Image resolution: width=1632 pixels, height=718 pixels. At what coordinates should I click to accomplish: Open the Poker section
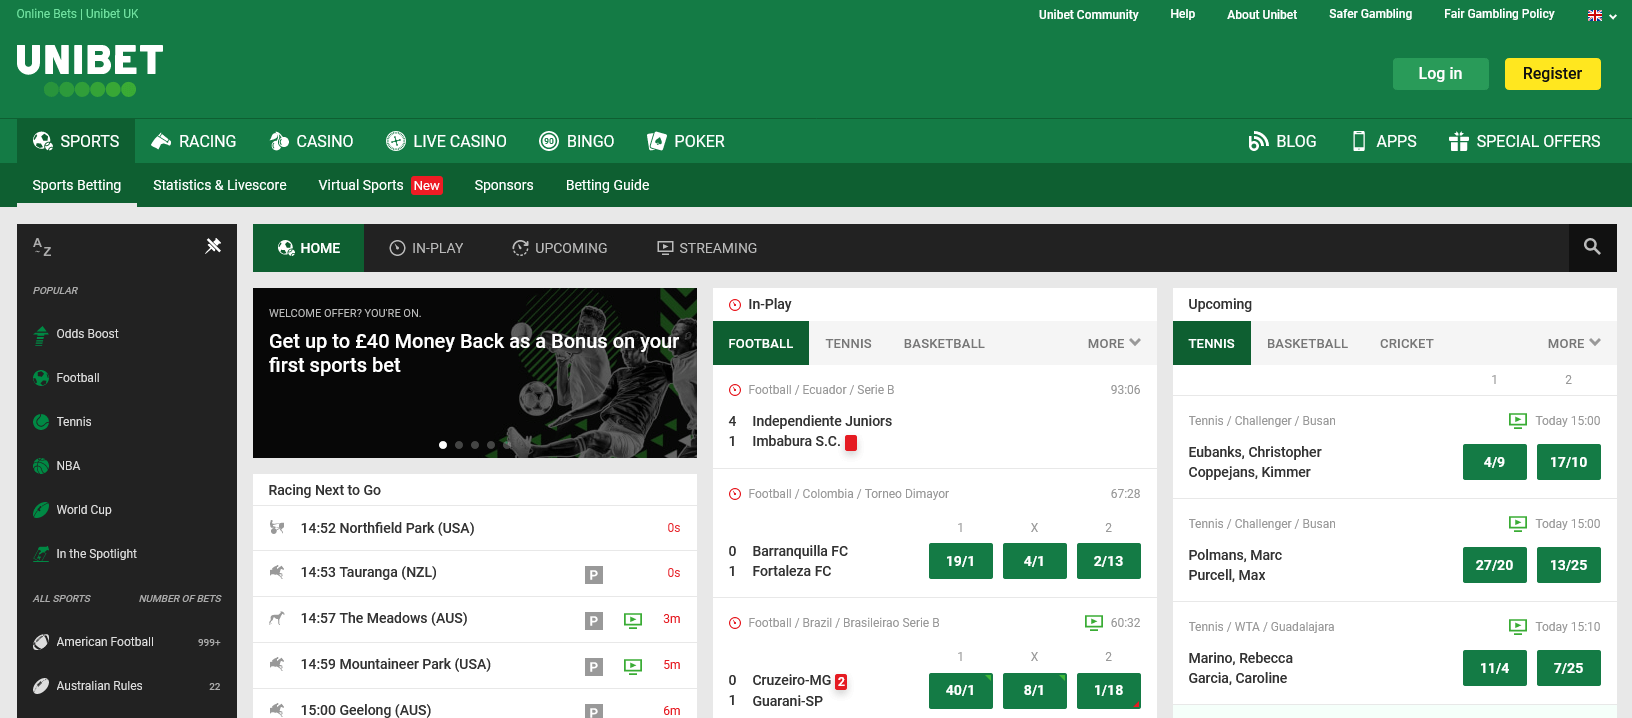(x=686, y=142)
